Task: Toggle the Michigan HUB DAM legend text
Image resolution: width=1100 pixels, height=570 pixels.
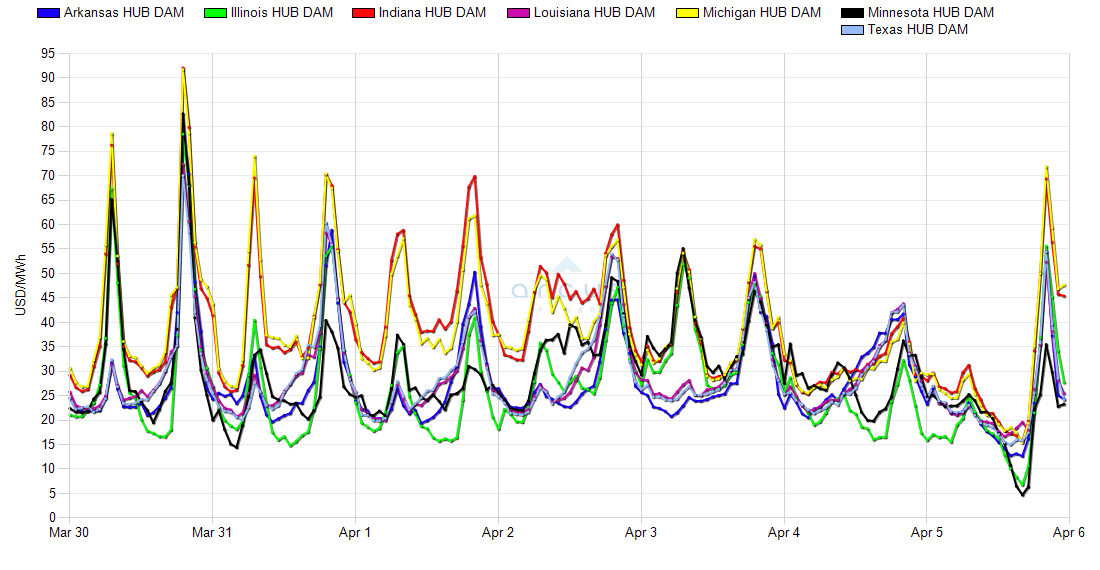Action: (761, 13)
